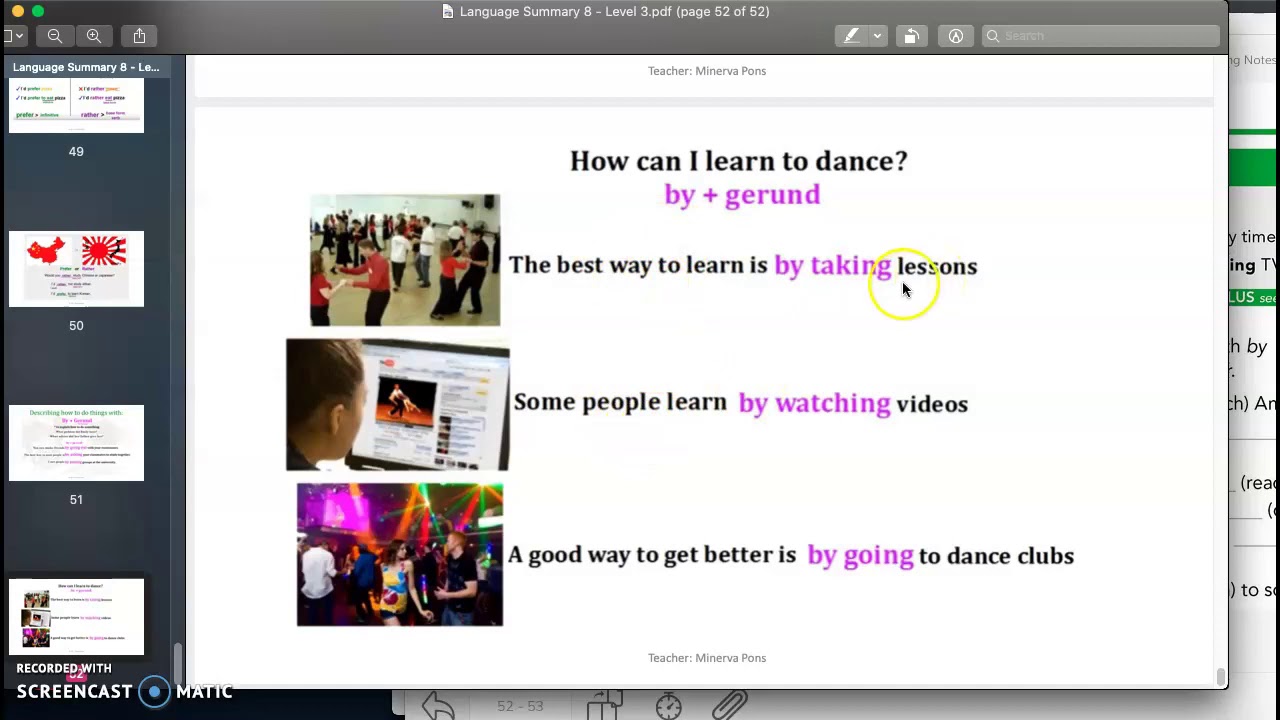Click heading 'How can I learn to dance?'
This screenshot has height=720, width=1280.
738,161
